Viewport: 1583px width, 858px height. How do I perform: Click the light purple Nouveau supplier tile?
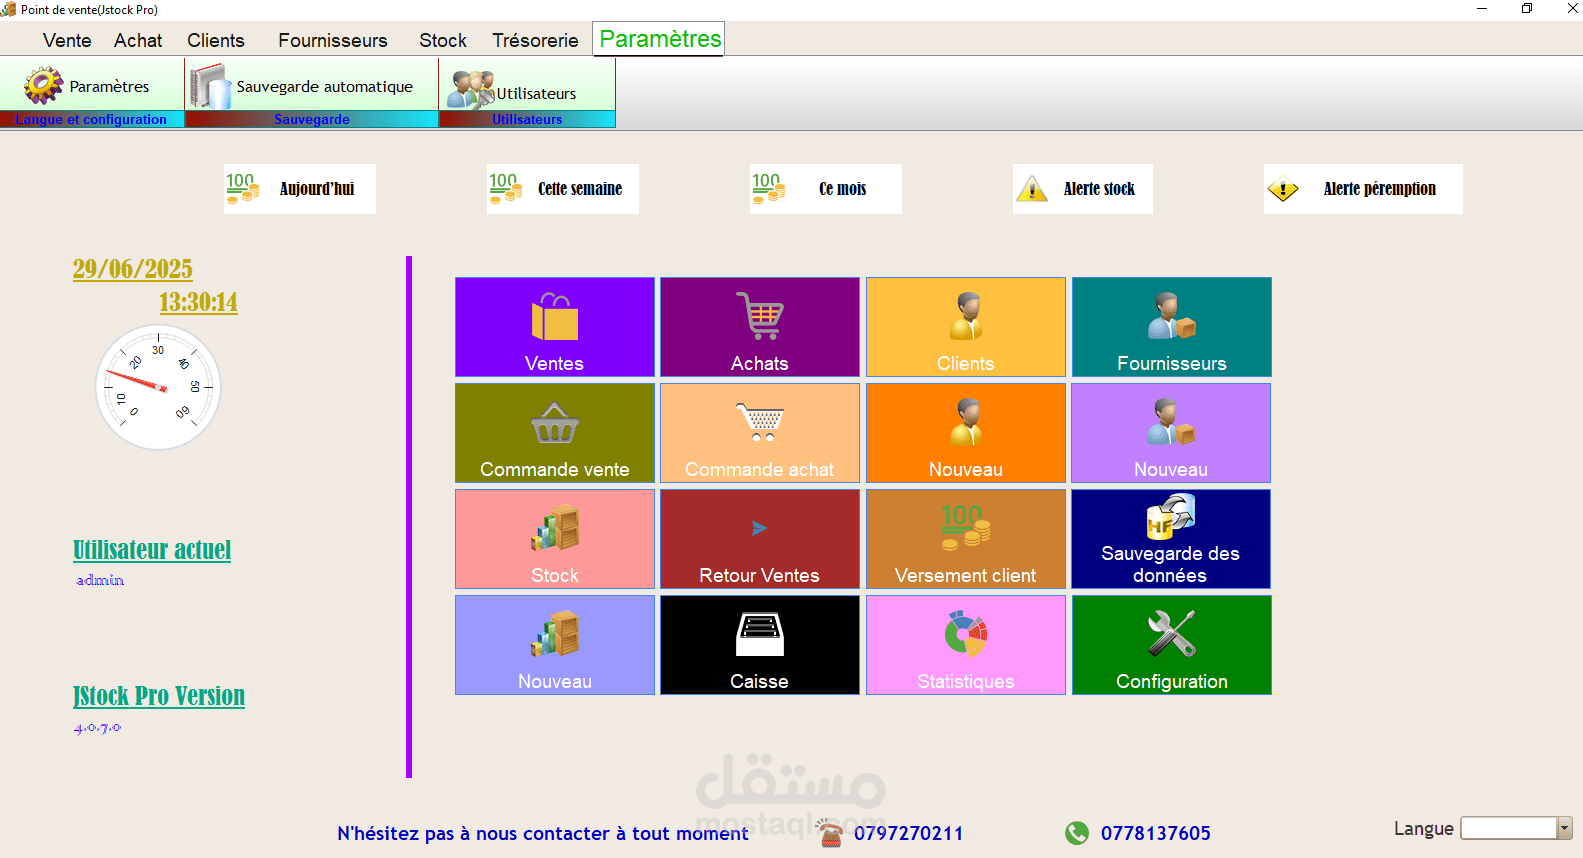[1171, 433]
